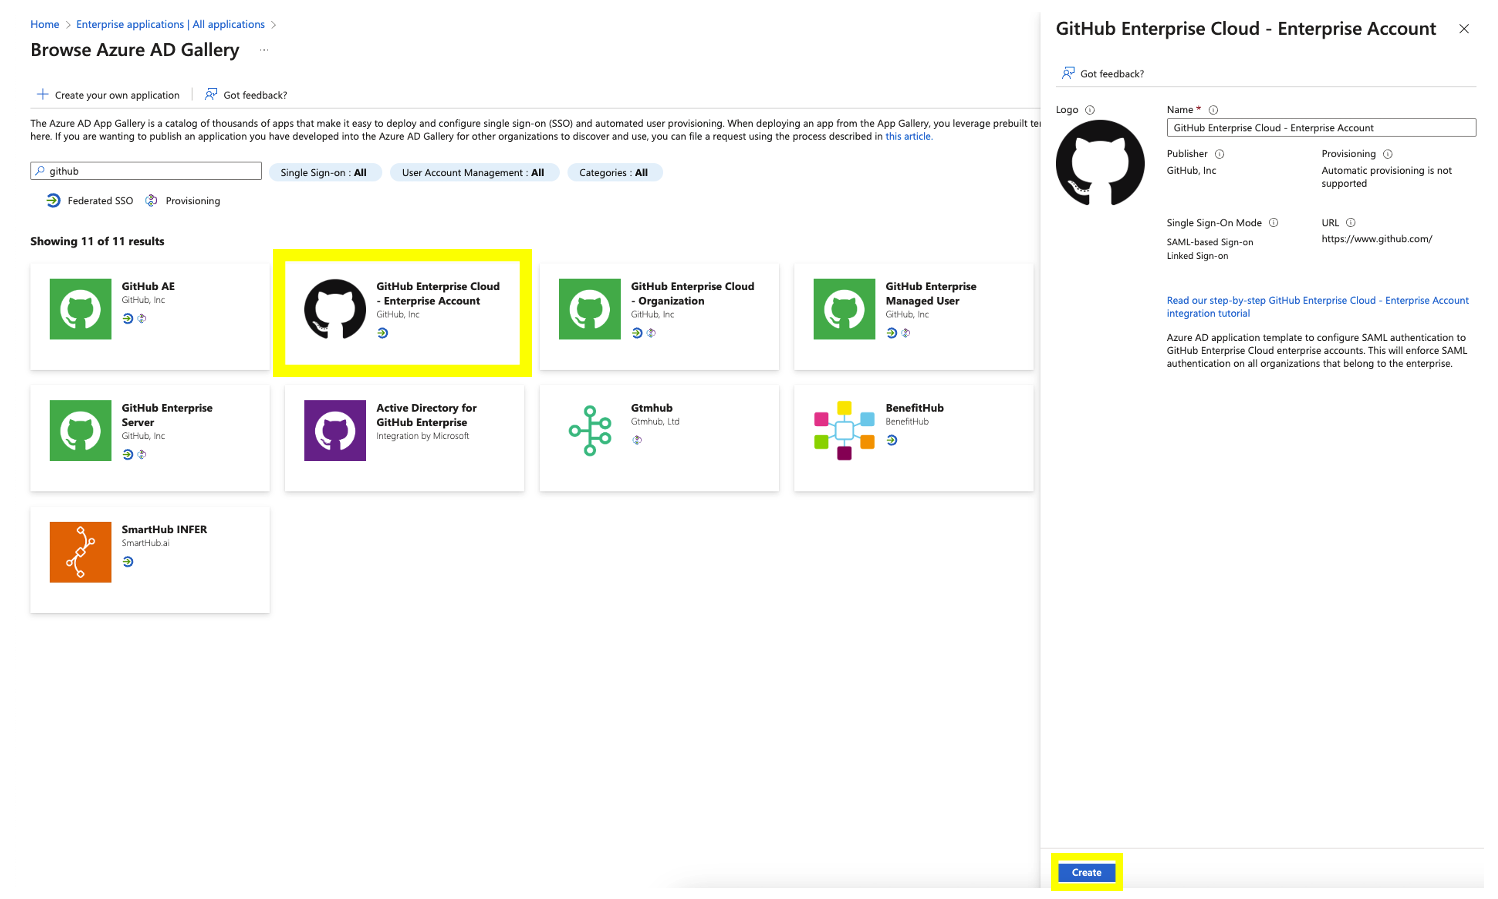
Task: Click Got feedback? in the gallery toolbar
Action: 255,95
